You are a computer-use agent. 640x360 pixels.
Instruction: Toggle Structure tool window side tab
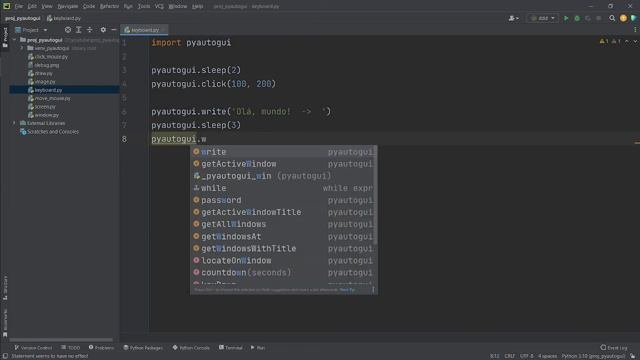coord(5,288)
